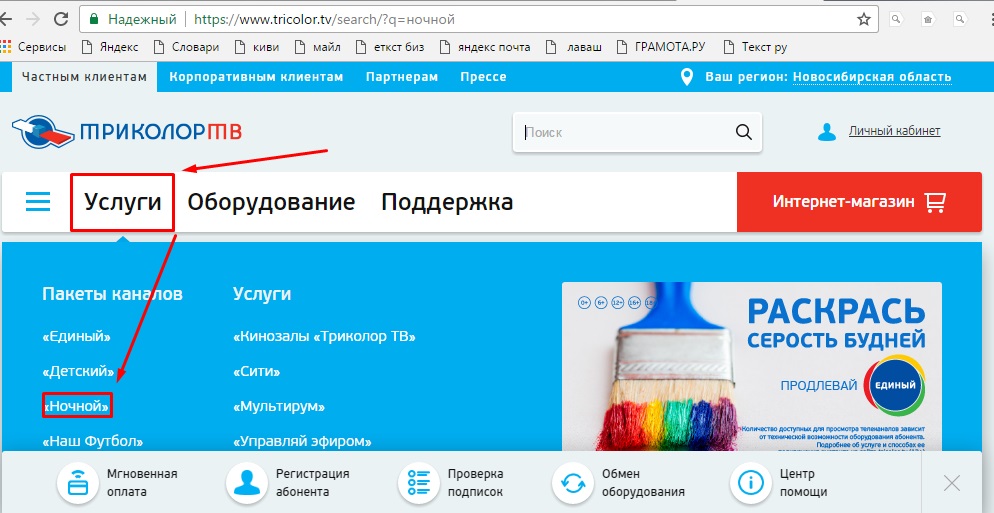
Task: Open Проверка подписок quick action
Action: pos(418,483)
